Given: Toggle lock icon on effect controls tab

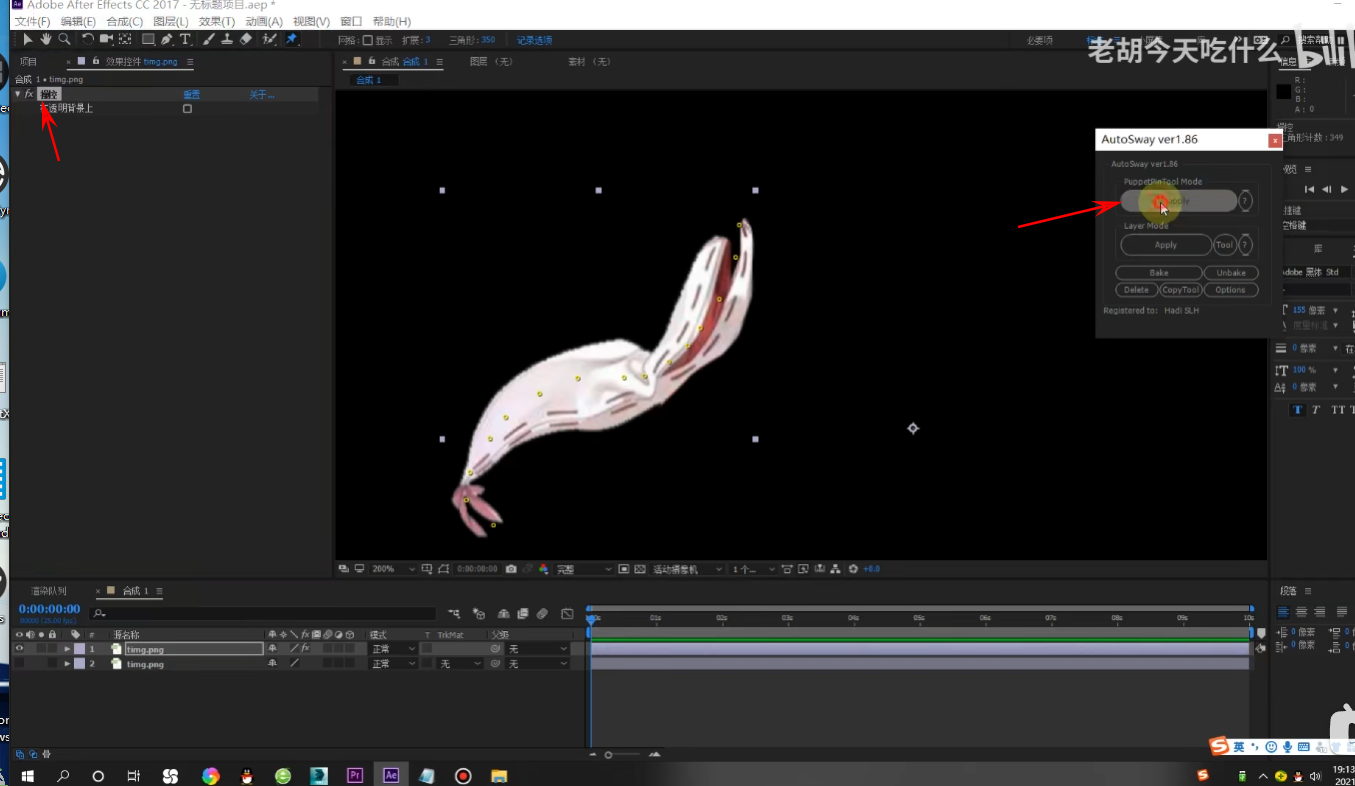Looking at the screenshot, I should (96, 61).
